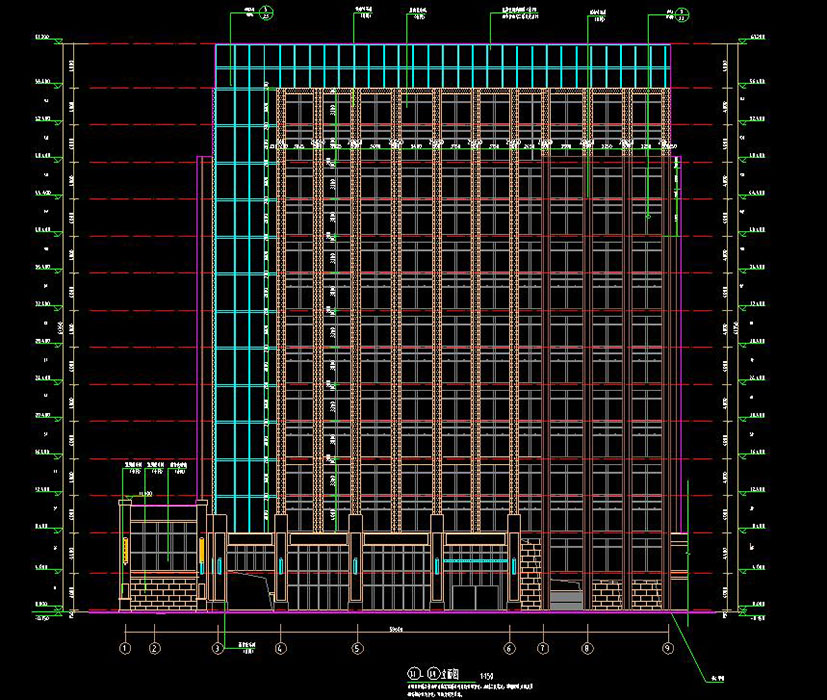Select grid axis bubble 9
The image size is (827, 700).
tap(668, 648)
